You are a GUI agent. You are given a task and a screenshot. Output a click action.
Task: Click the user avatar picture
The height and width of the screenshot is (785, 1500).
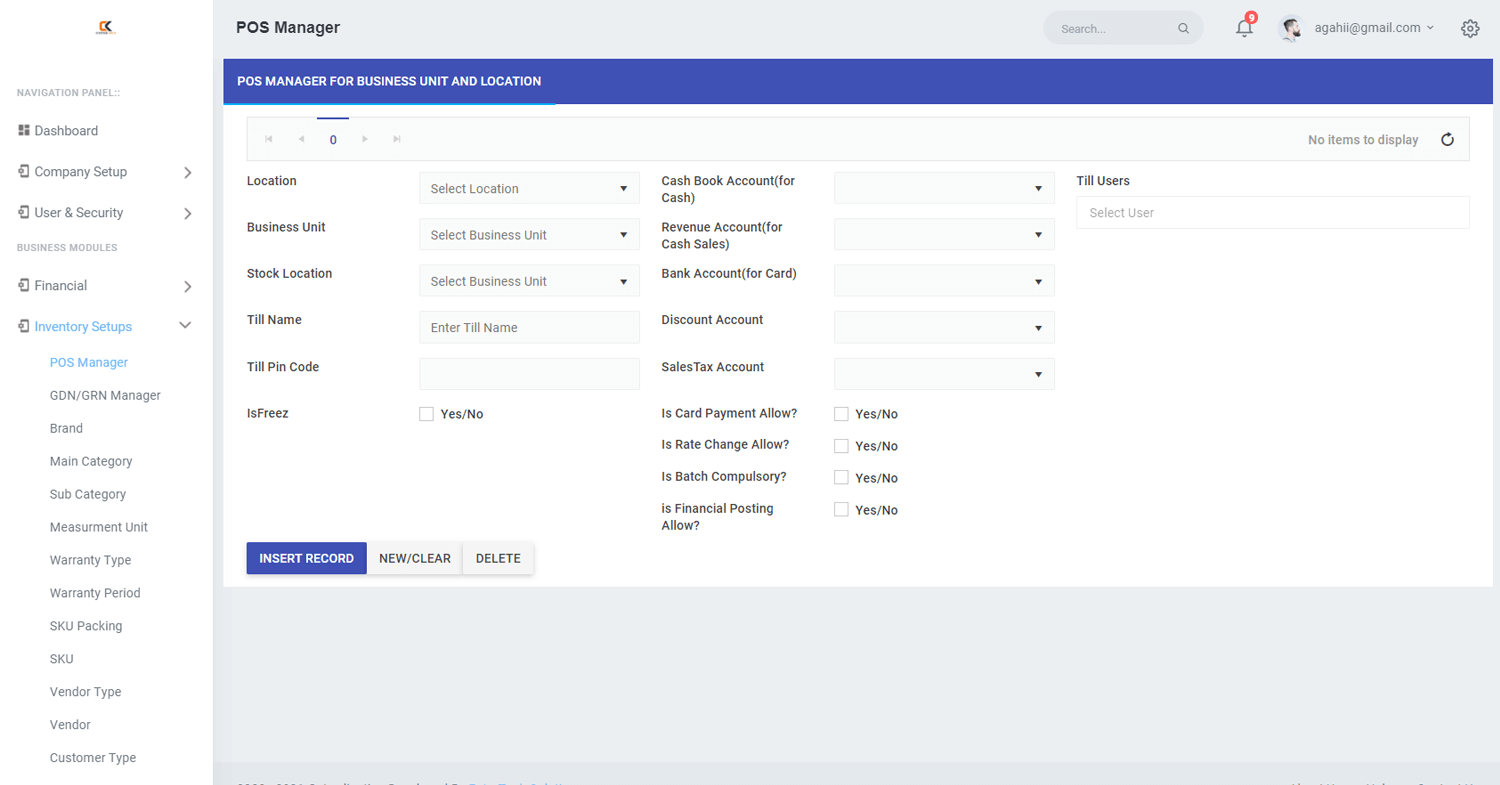(1291, 28)
